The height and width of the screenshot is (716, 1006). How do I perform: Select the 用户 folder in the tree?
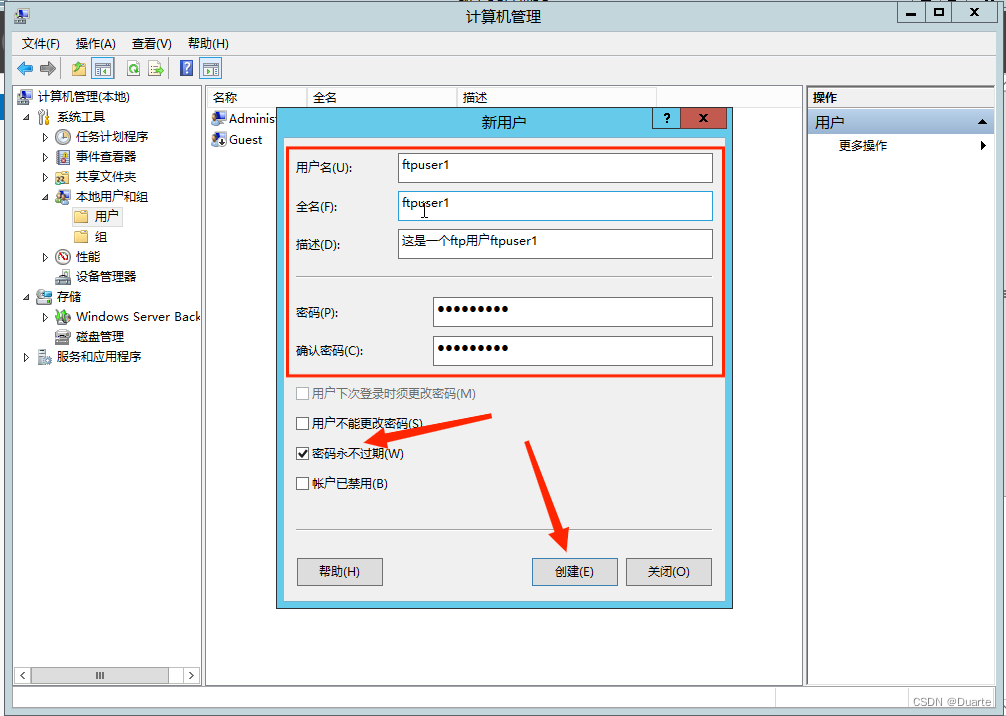click(x=96, y=217)
